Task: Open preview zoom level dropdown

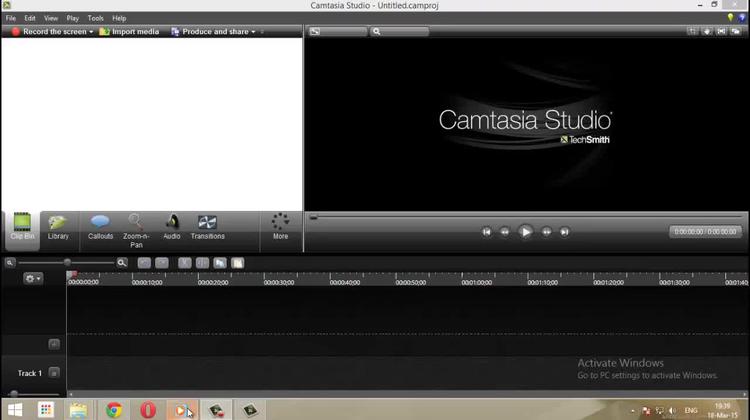Action: [400, 32]
